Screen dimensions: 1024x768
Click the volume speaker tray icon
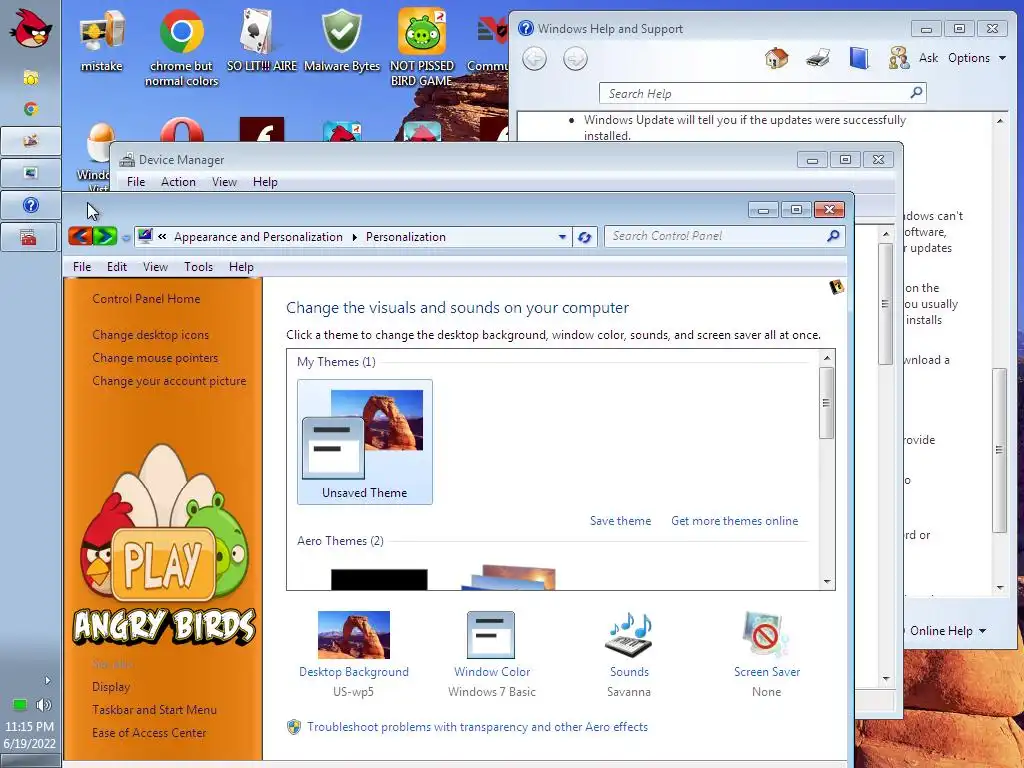pyautogui.click(x=44, y=705)
